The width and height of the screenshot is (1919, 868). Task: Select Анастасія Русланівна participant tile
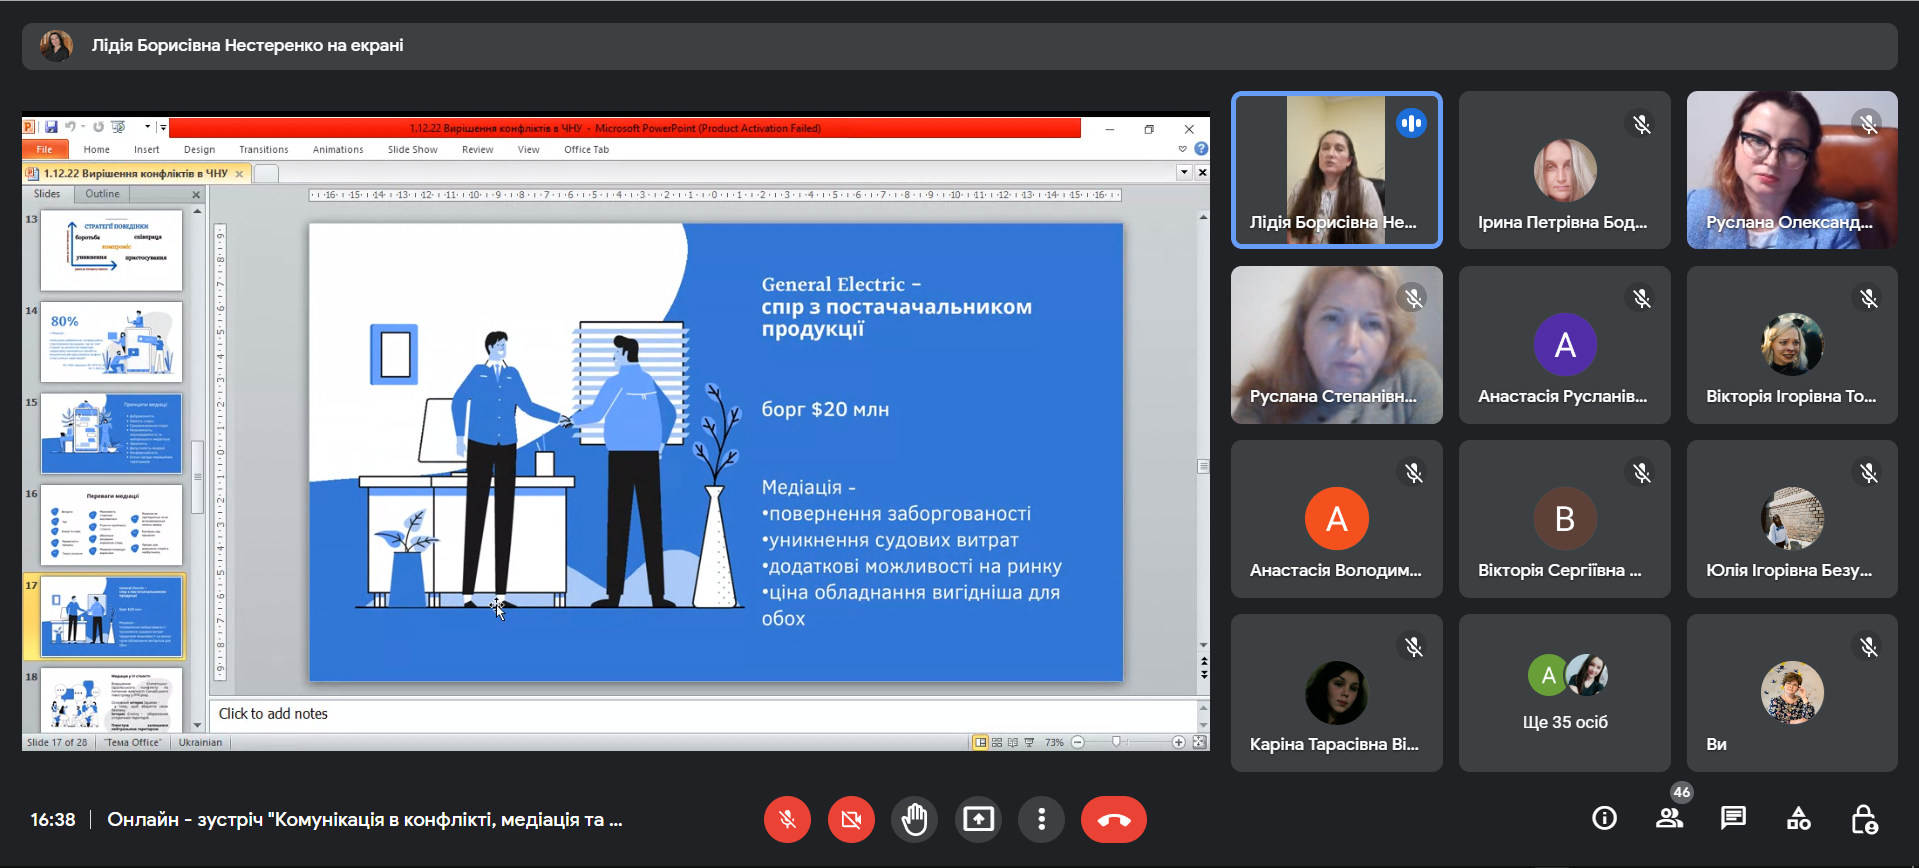coord(1565,345)
